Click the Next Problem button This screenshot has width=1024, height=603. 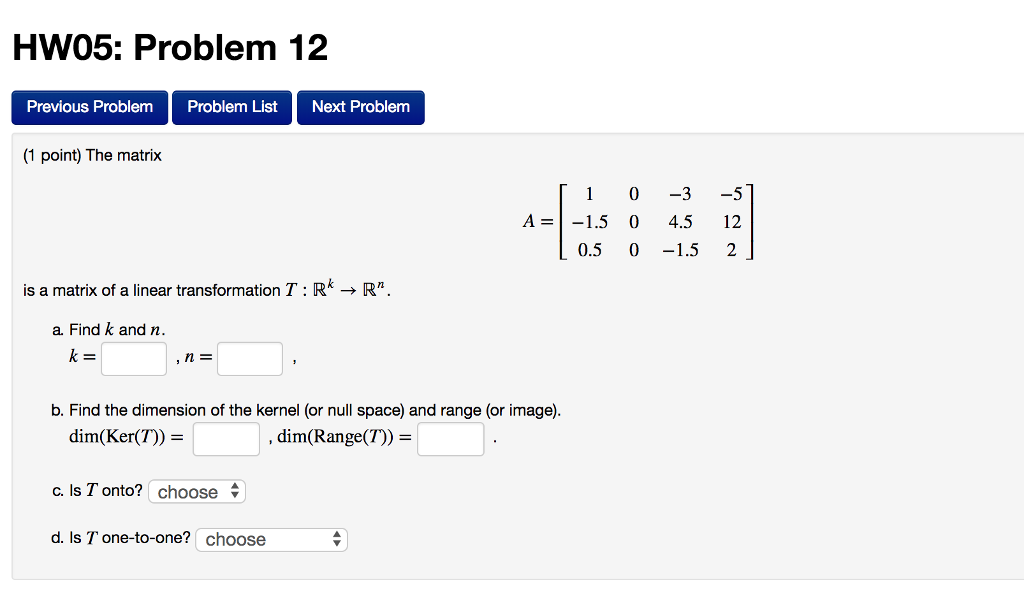tap(360, 107)
